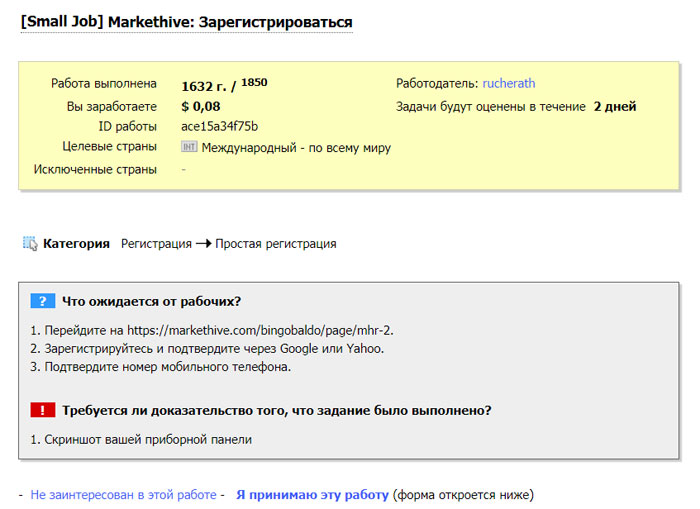
Task: Click step 2 'Зарегистрируйтесь и подтвердите' instruction
Action: click(x=214, y=348)
